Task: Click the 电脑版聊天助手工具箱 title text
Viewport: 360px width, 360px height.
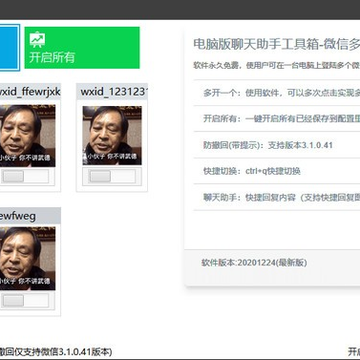Action: (277, 44)
